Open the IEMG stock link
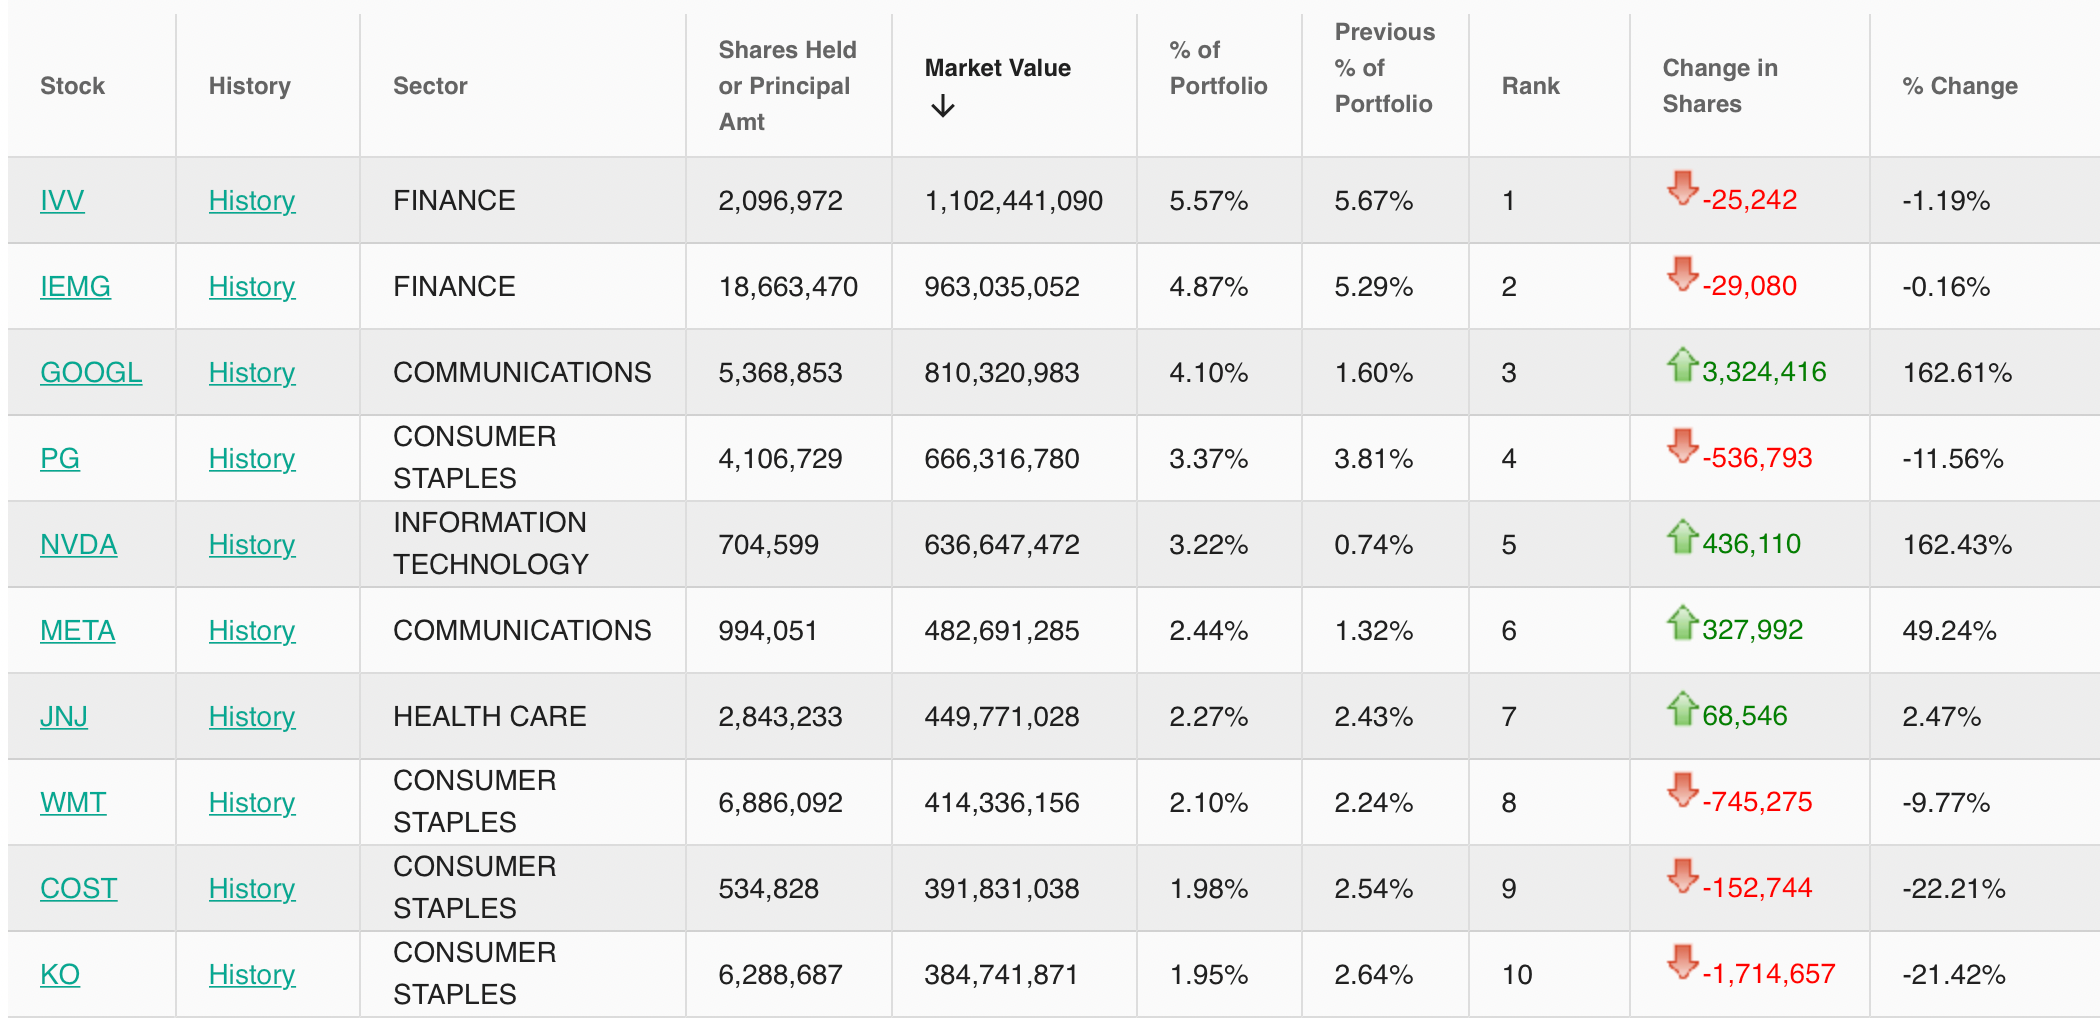Image resolution: width=2100 pixels, height=1018 pixels. click(x=75, y=287)
